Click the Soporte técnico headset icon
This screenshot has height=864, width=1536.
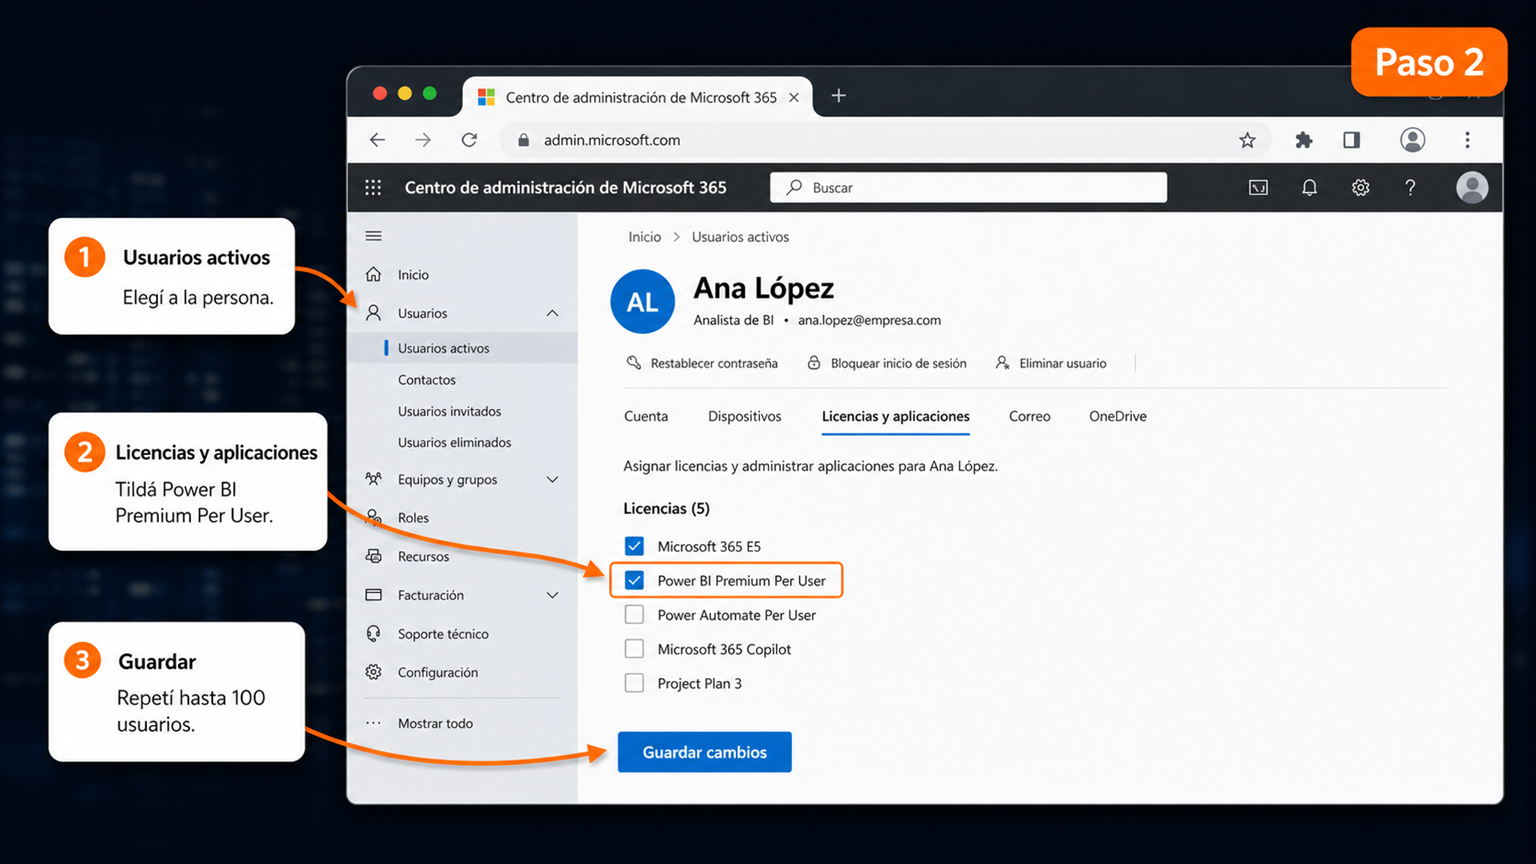pos(374,633)
